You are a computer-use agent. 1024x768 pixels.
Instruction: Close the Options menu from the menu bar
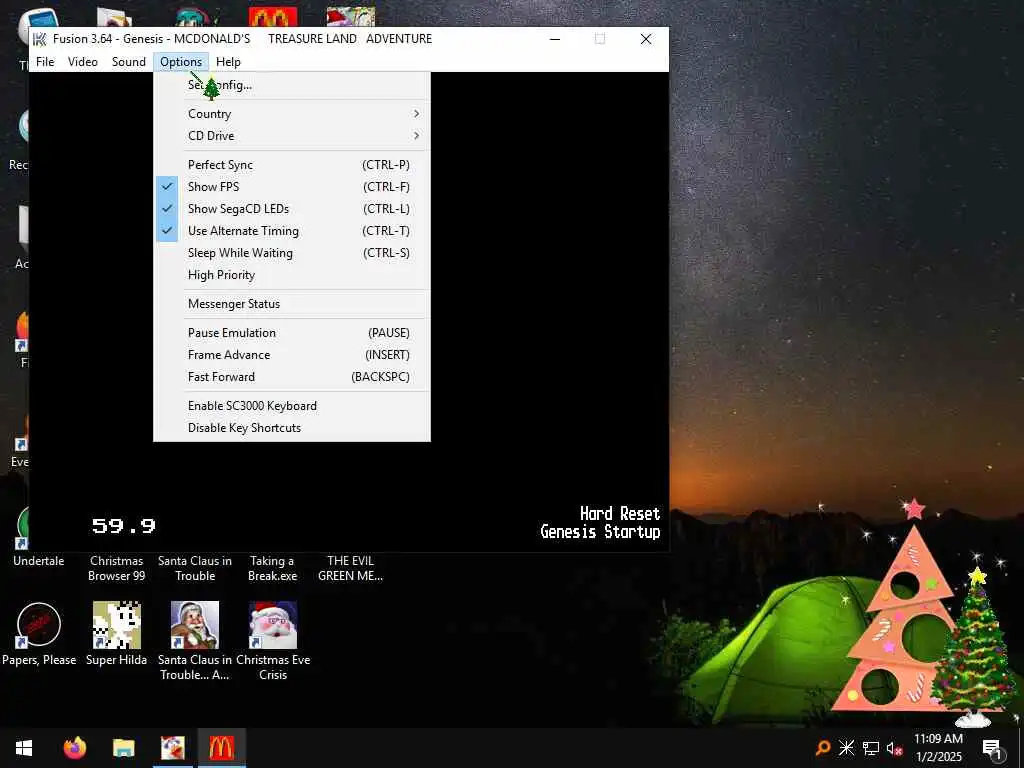pos(181,61)
